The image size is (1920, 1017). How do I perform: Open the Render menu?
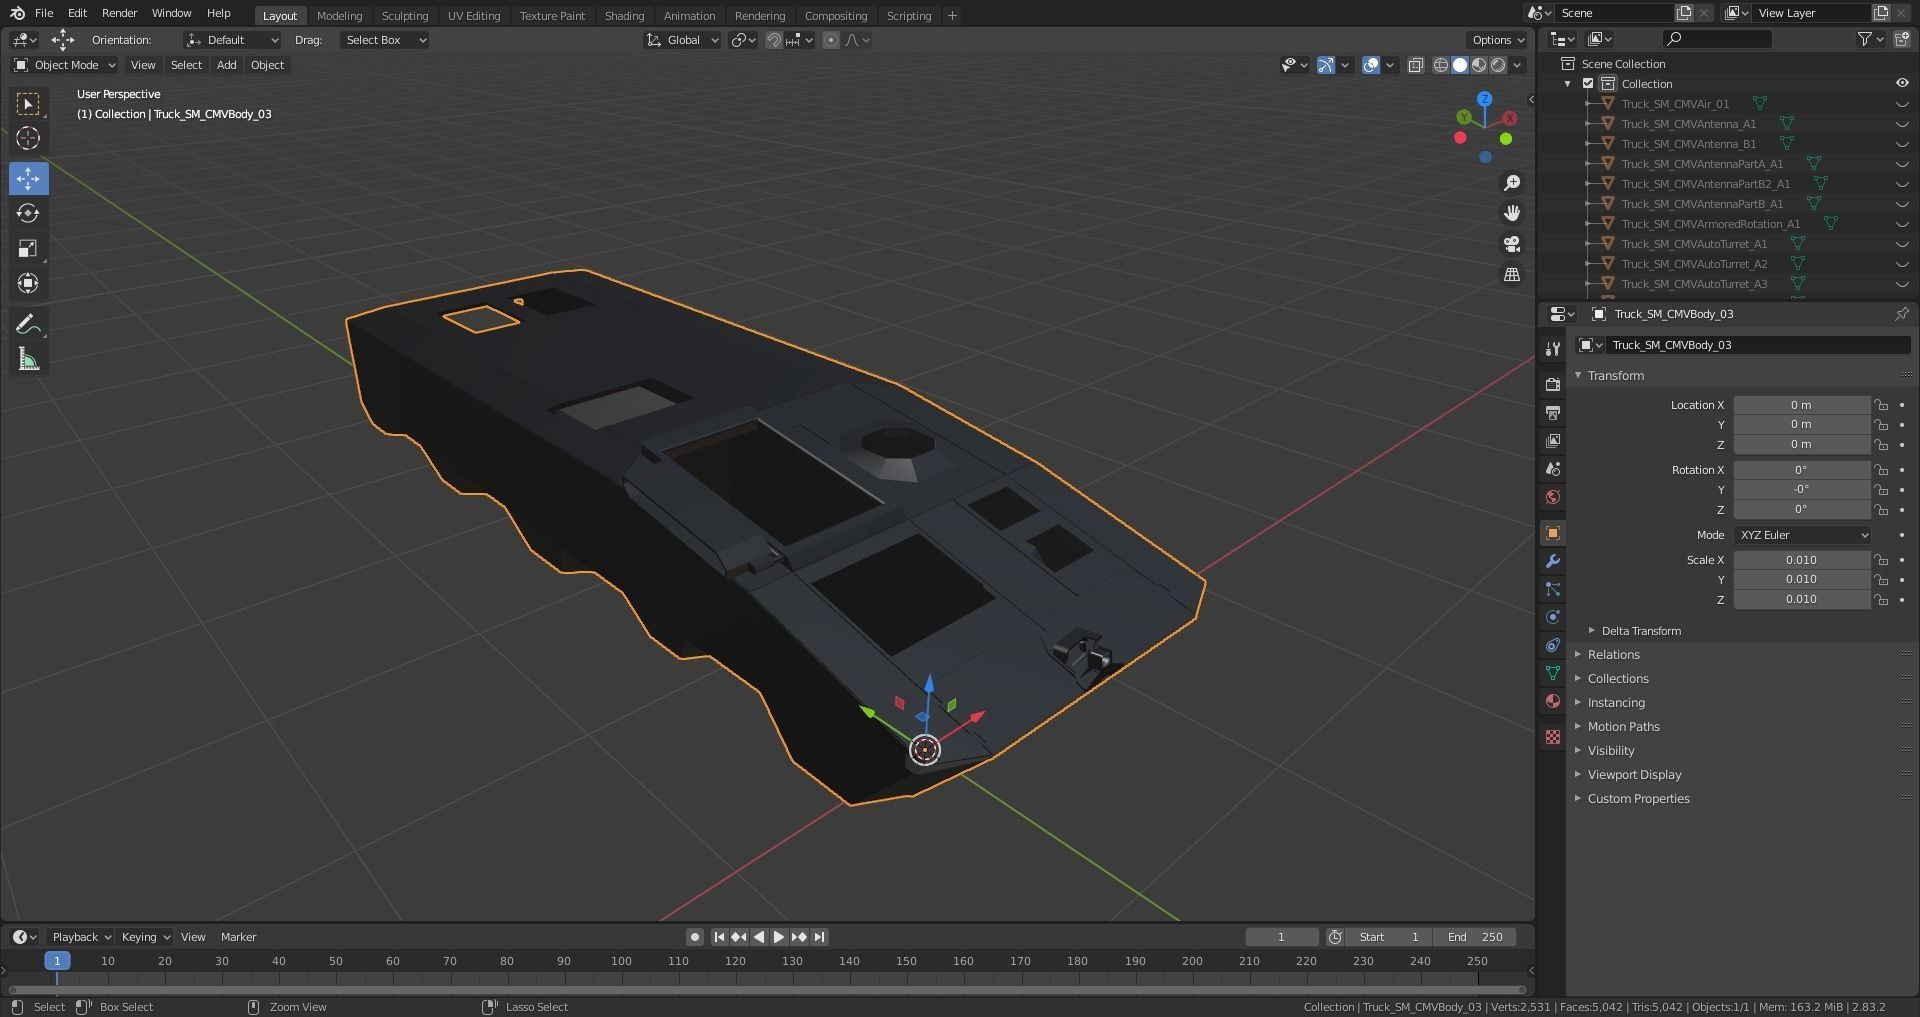119,13
